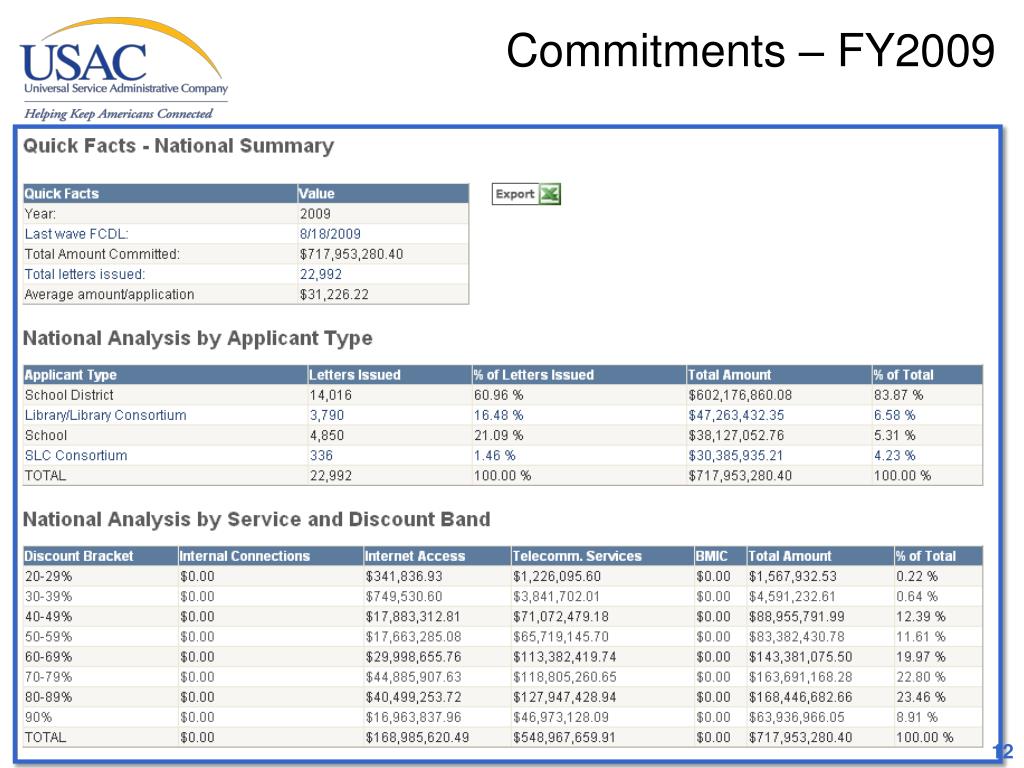Click the BMIC column header
The height and width of the screenshot is (768, 1024).
click(x=720, y=556)
